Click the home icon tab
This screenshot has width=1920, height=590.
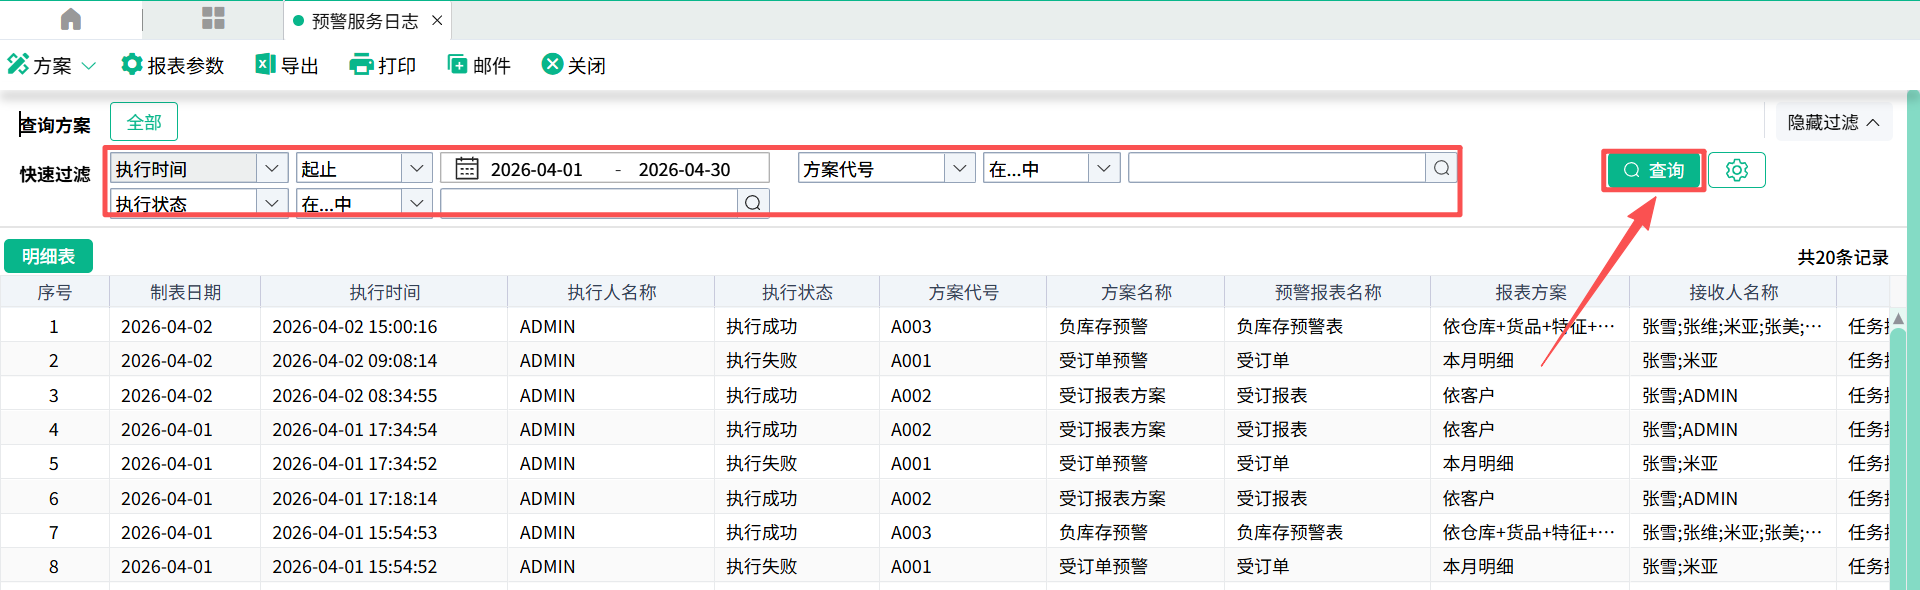[71, 20]
